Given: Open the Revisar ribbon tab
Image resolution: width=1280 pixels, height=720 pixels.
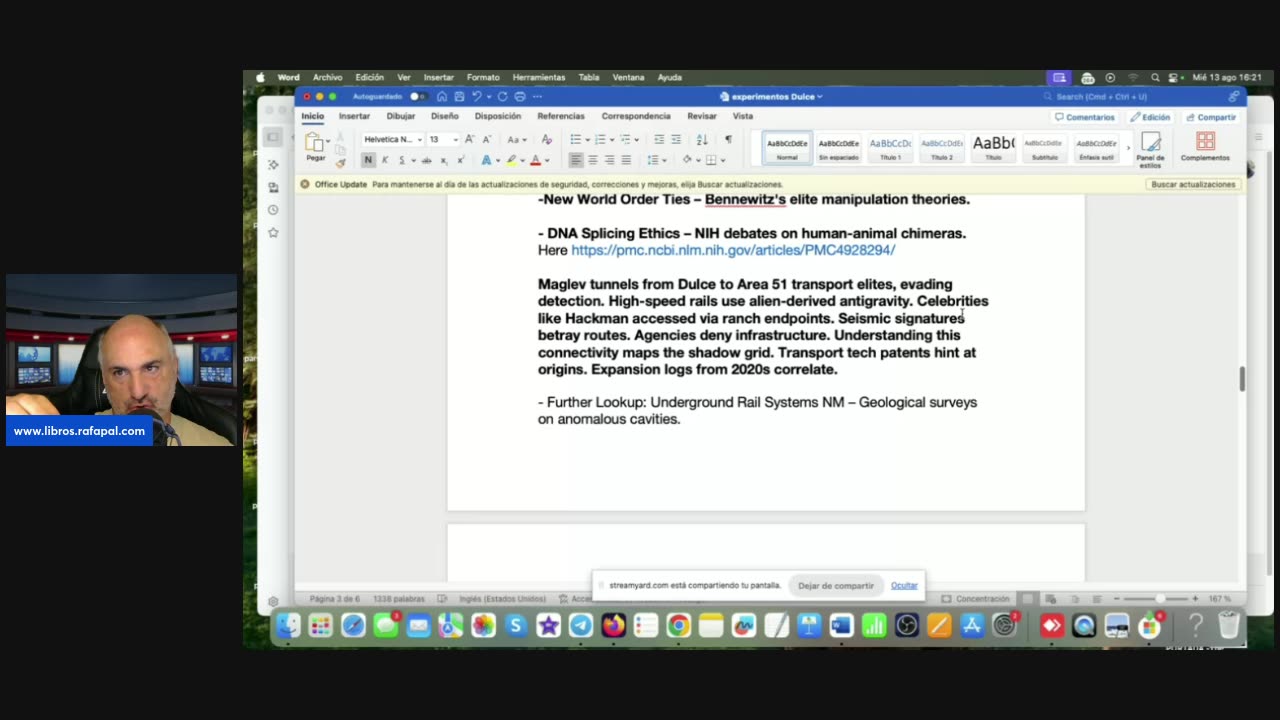Looking at the screenshot, I should pyautogui.click(x=701, y=116).
